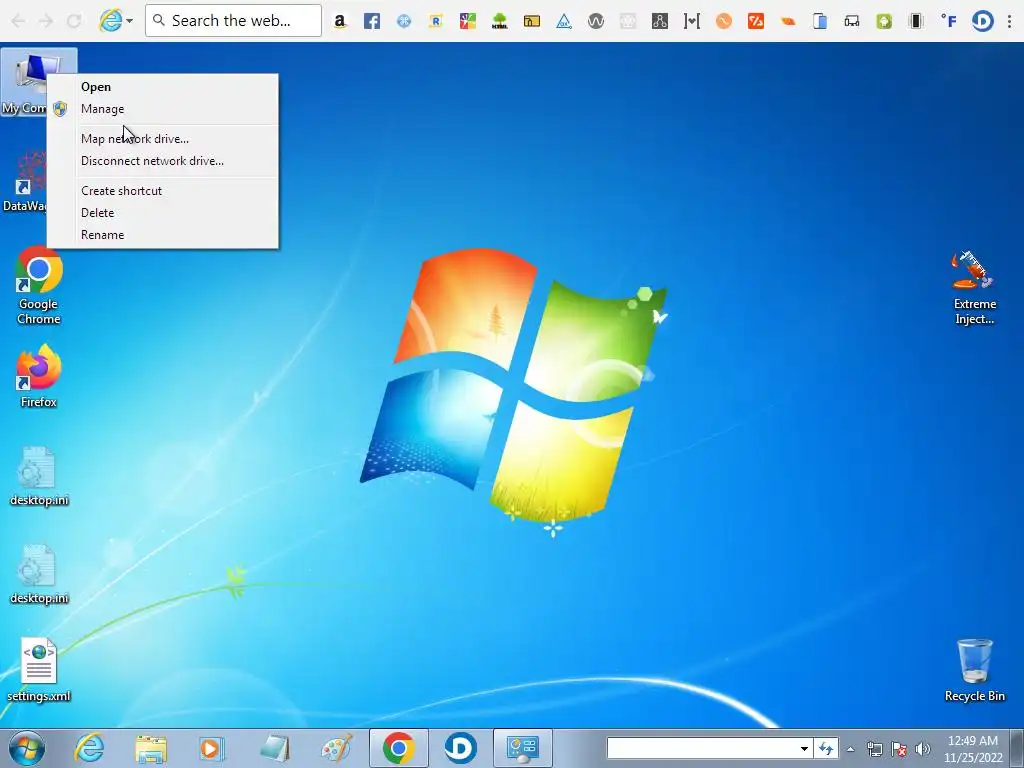Click the Show desktop strip
1024x768 pixels.
[x=1019, y=748]
